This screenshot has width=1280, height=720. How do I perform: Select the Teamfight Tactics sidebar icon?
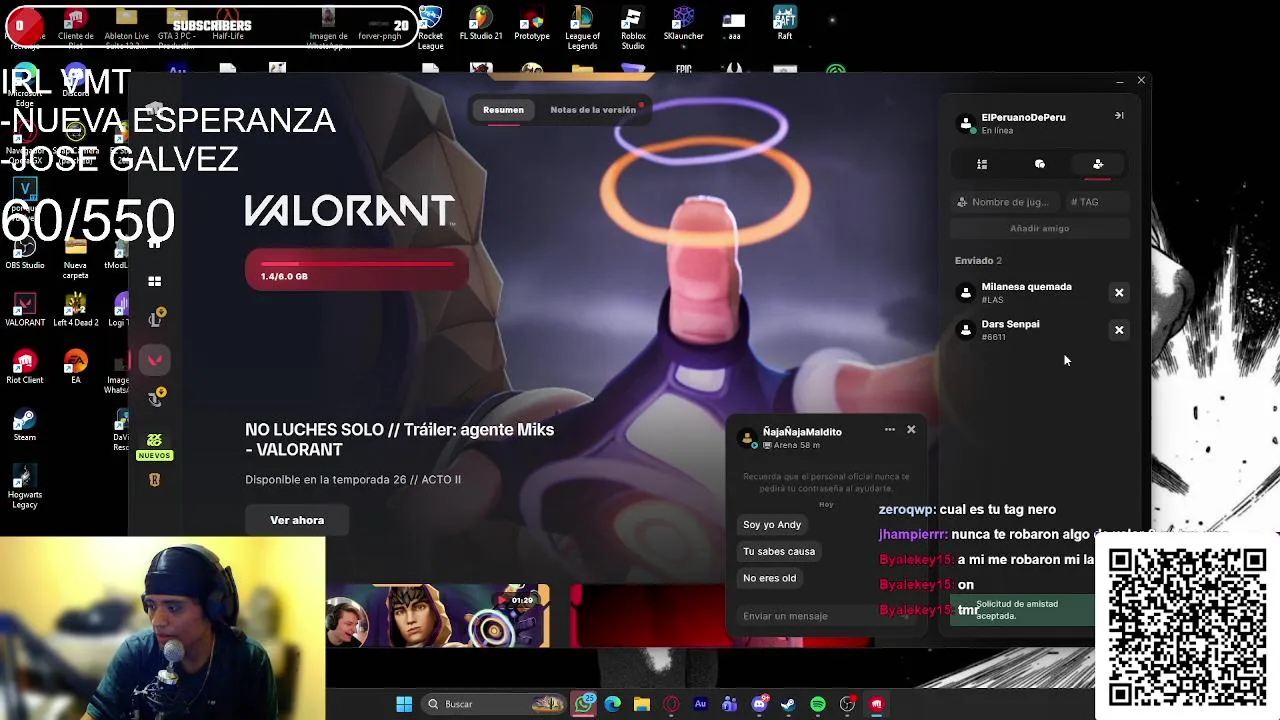[155, 397]
